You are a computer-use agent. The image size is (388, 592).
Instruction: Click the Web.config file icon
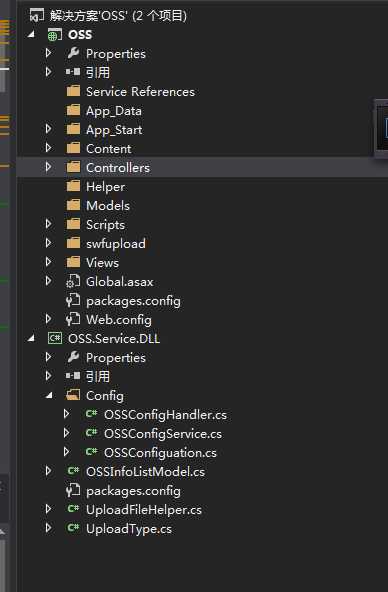73,319
